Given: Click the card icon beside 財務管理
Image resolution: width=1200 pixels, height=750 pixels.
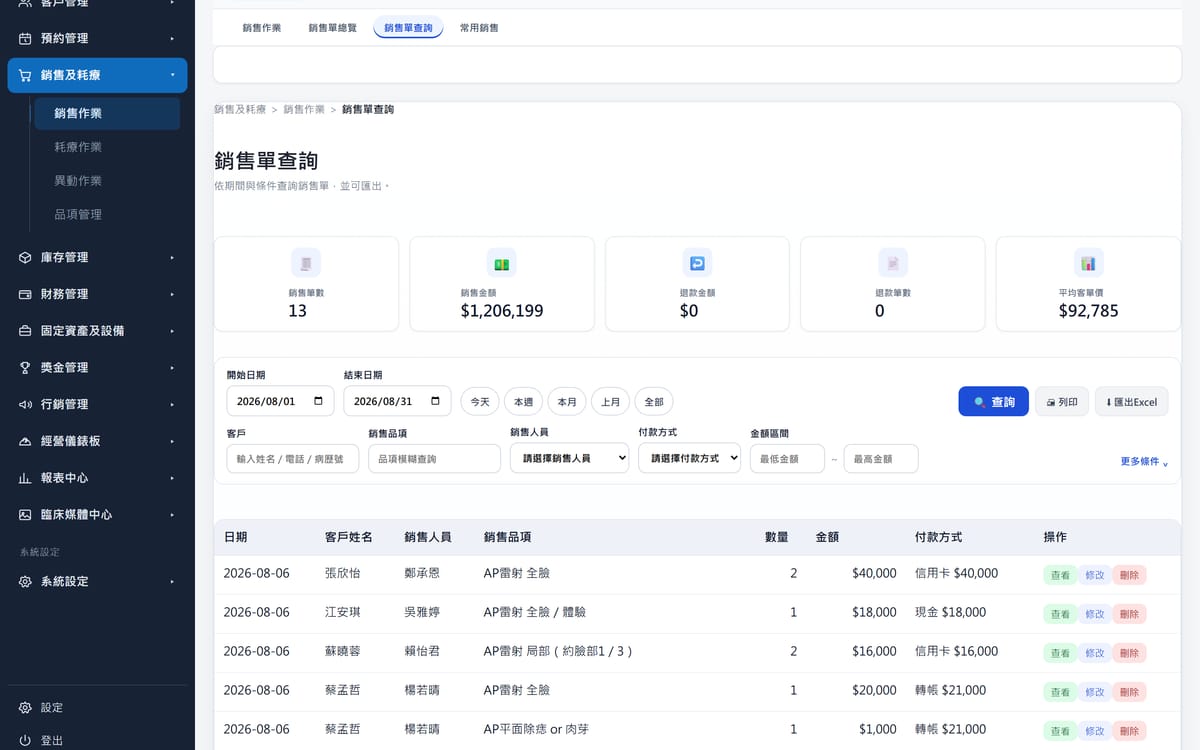Looking at the screenshot, I should pos(25,294).
